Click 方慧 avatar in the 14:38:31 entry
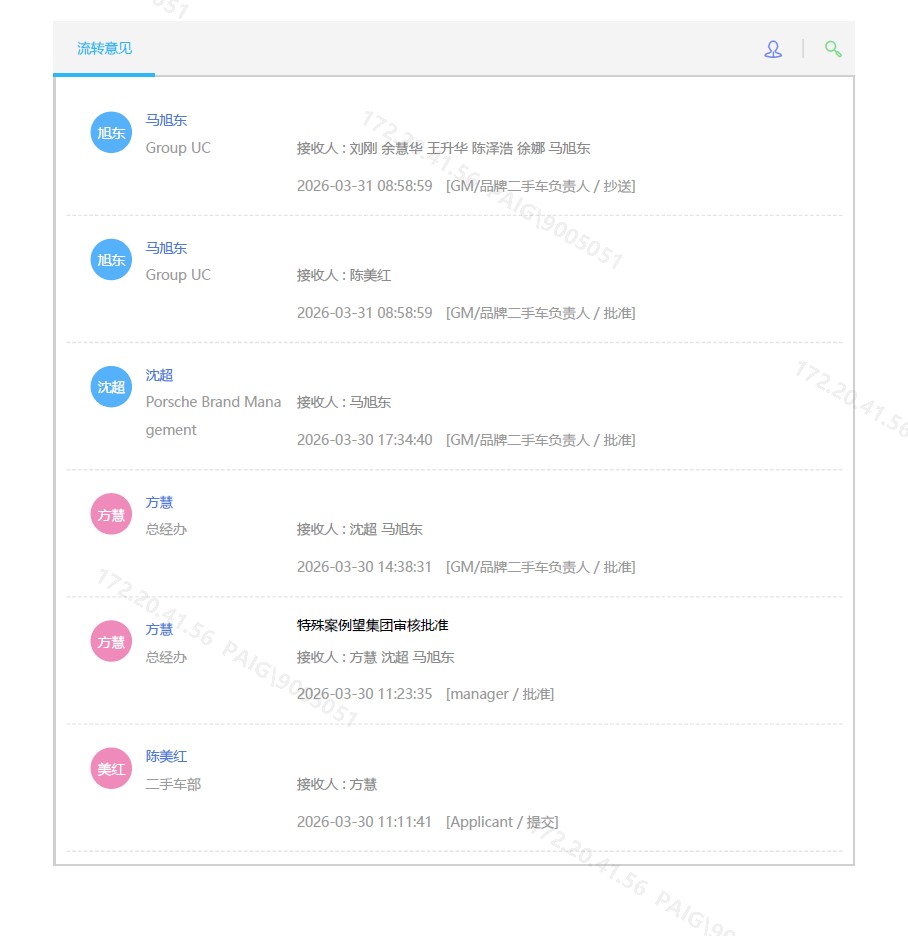This screenshot has width=908, height=936. pyautogui.click(x=111, y=515)
